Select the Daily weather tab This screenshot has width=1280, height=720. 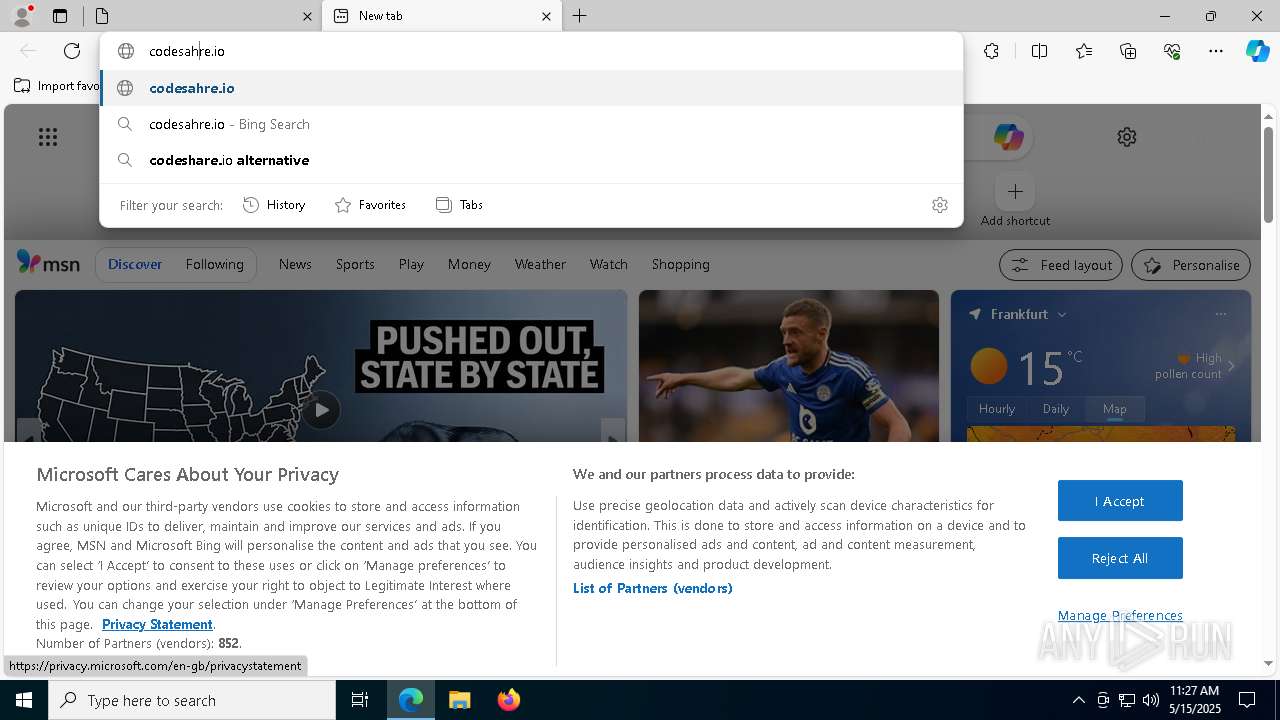tap(1056, 409)
